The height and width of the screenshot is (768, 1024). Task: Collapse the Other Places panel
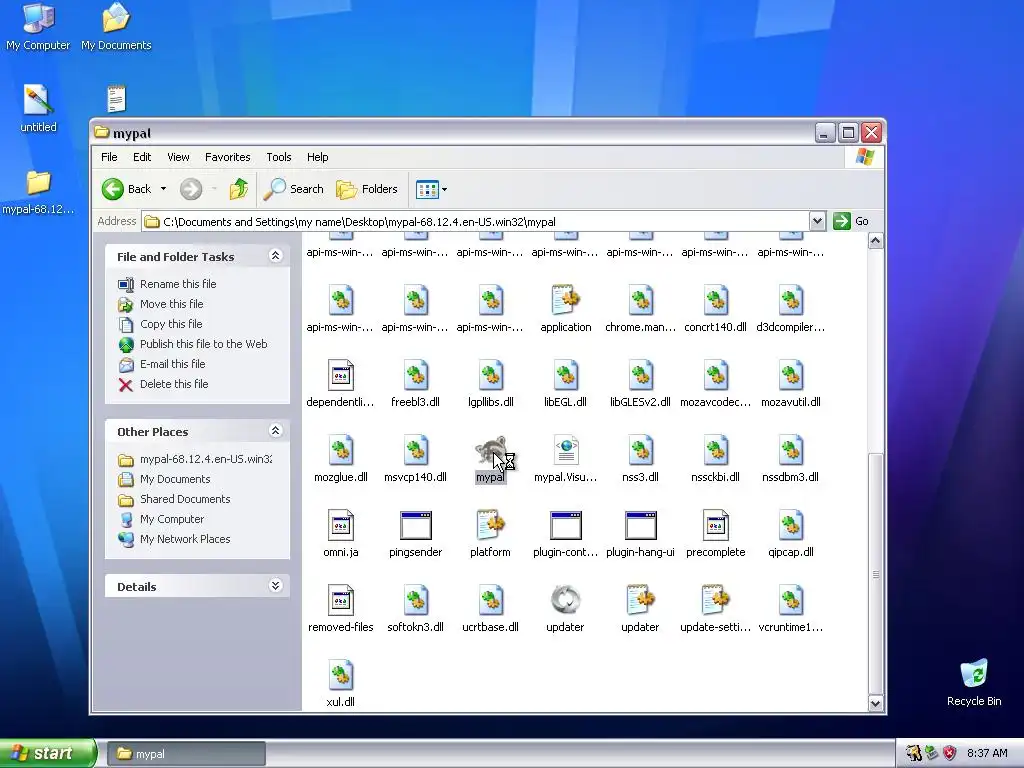click(276, 430)
